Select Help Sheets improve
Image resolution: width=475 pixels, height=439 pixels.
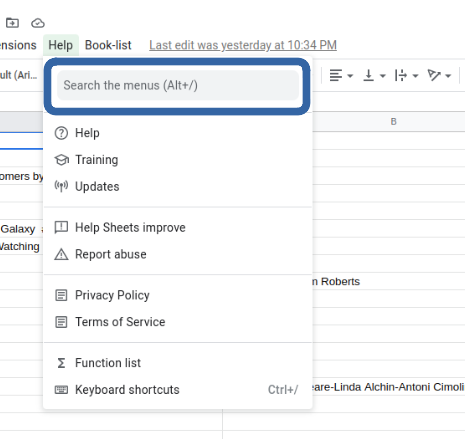click(x=178, y=228)
